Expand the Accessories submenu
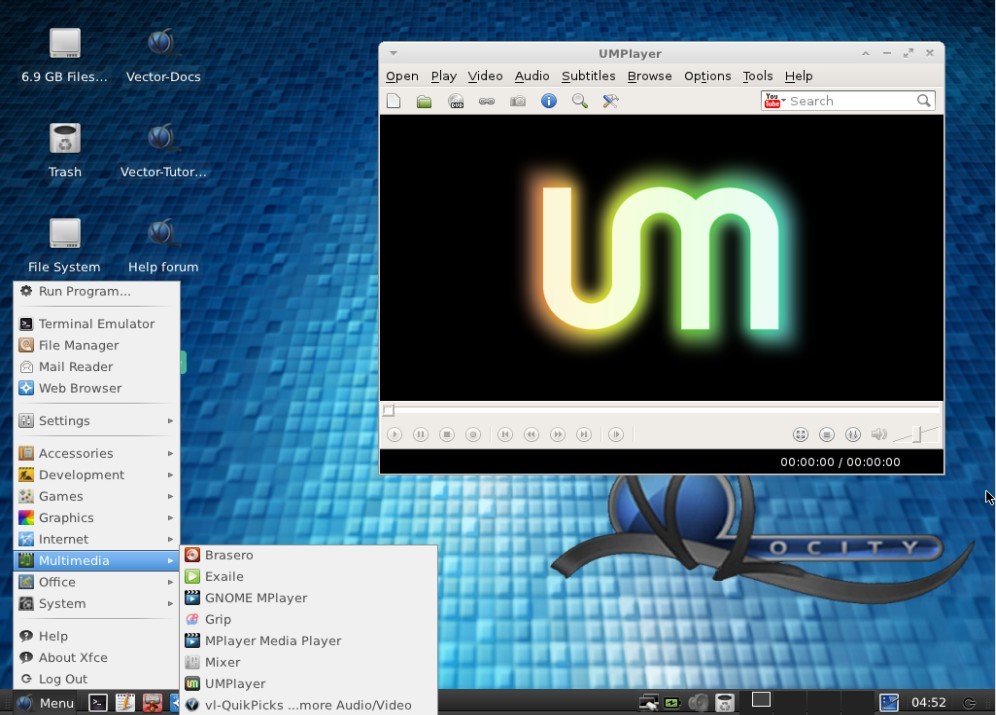This screenshot has width=996, height=715. click(97, 453)
